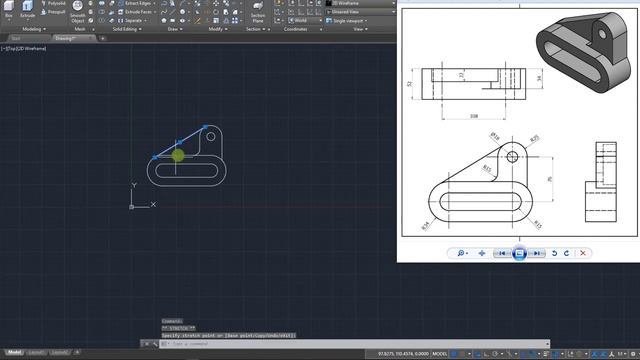Click the Extrude tool
The image size is (640, 360).
27,9
